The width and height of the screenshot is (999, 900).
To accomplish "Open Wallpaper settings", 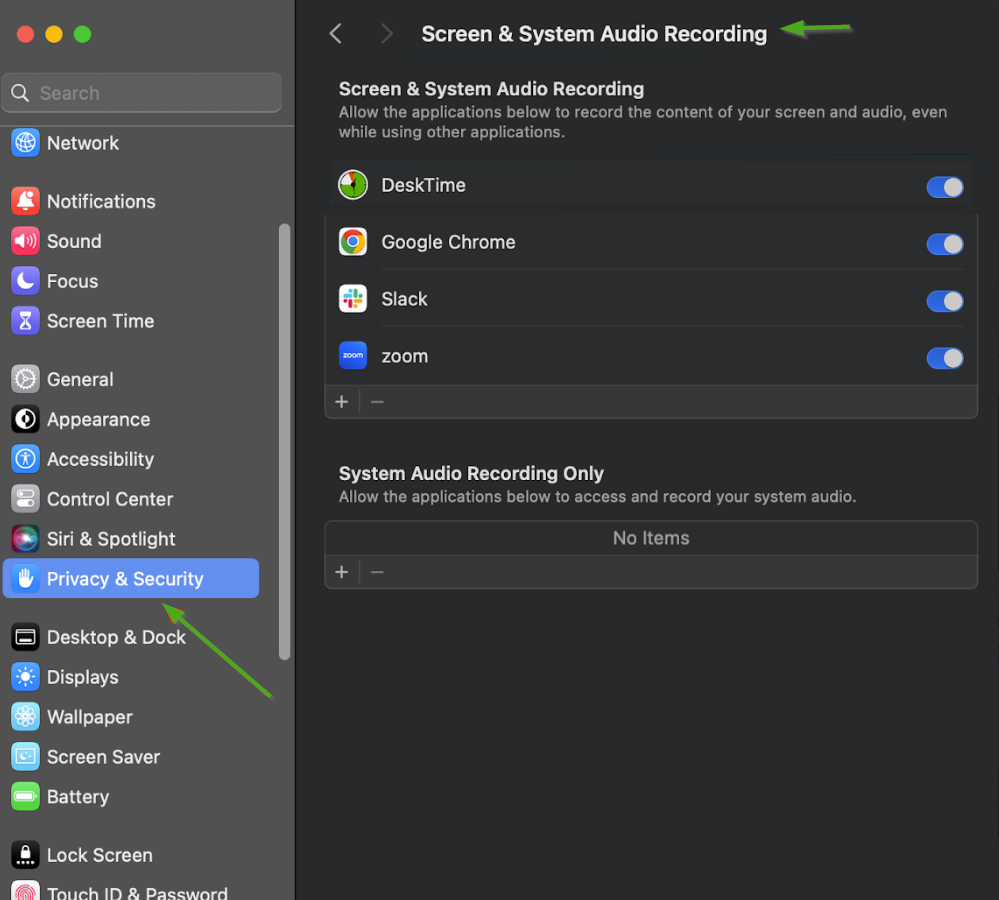I will pos(89,717).
